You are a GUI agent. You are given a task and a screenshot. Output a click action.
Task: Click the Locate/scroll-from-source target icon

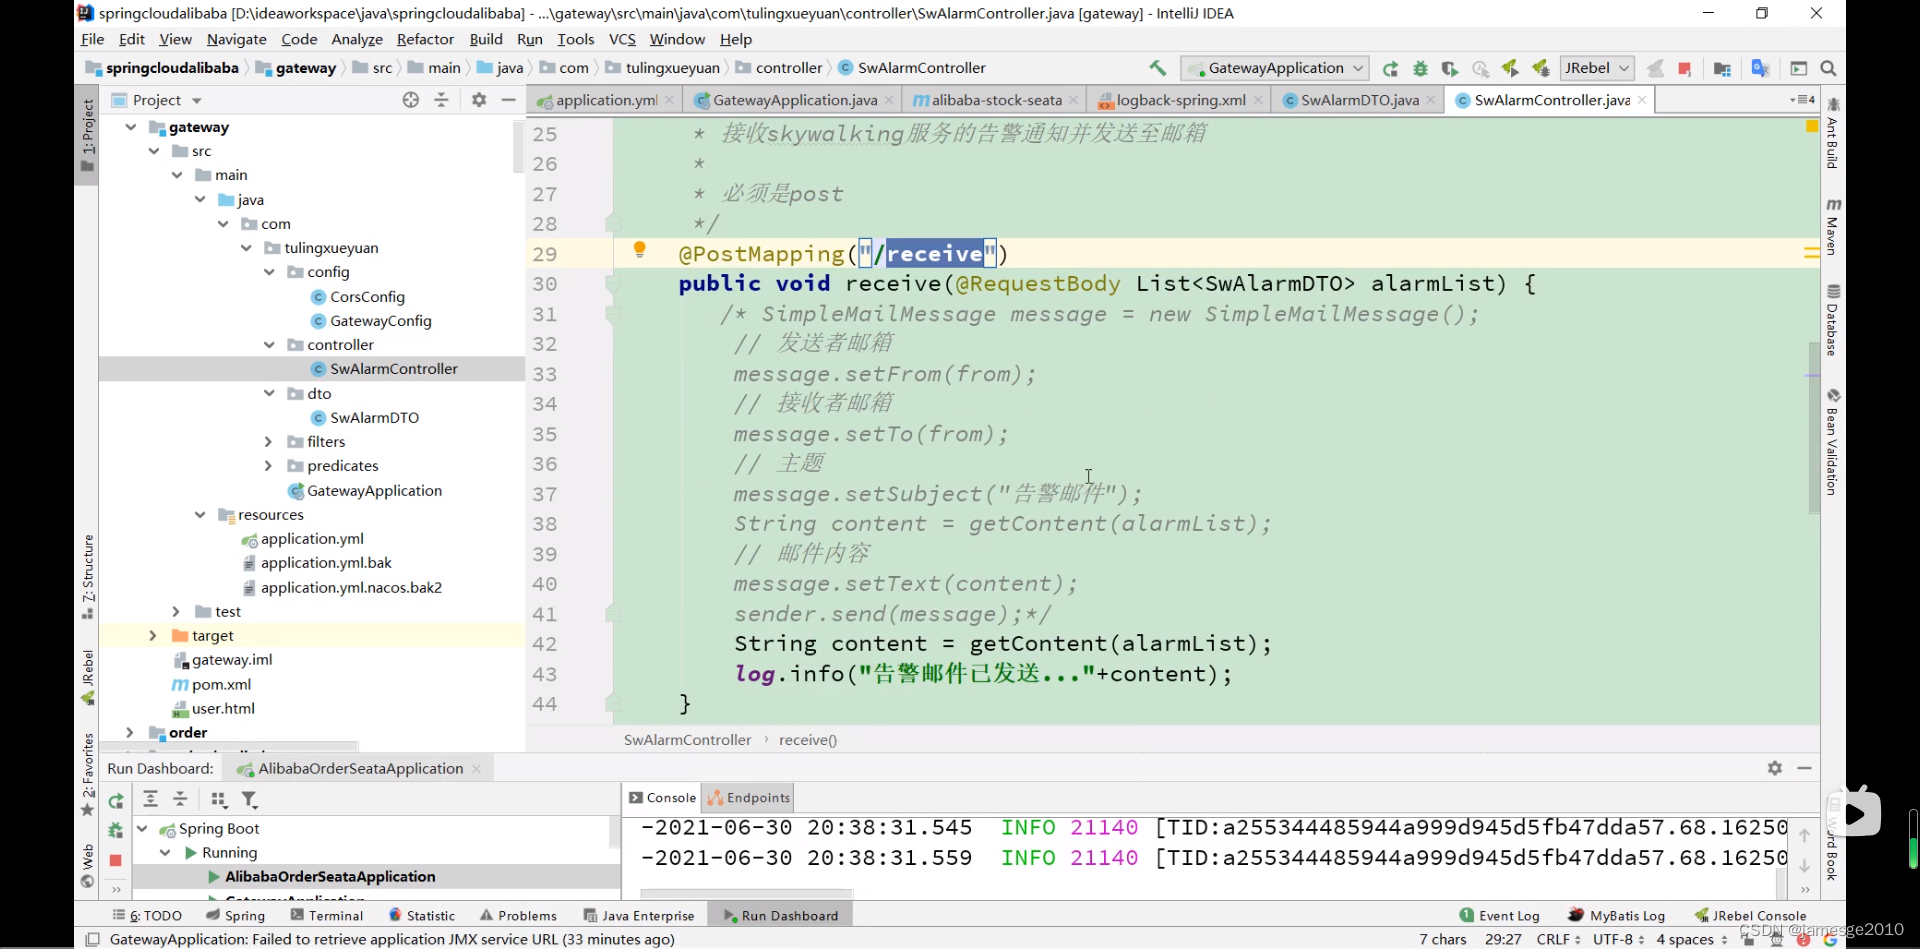coord(411,100)
